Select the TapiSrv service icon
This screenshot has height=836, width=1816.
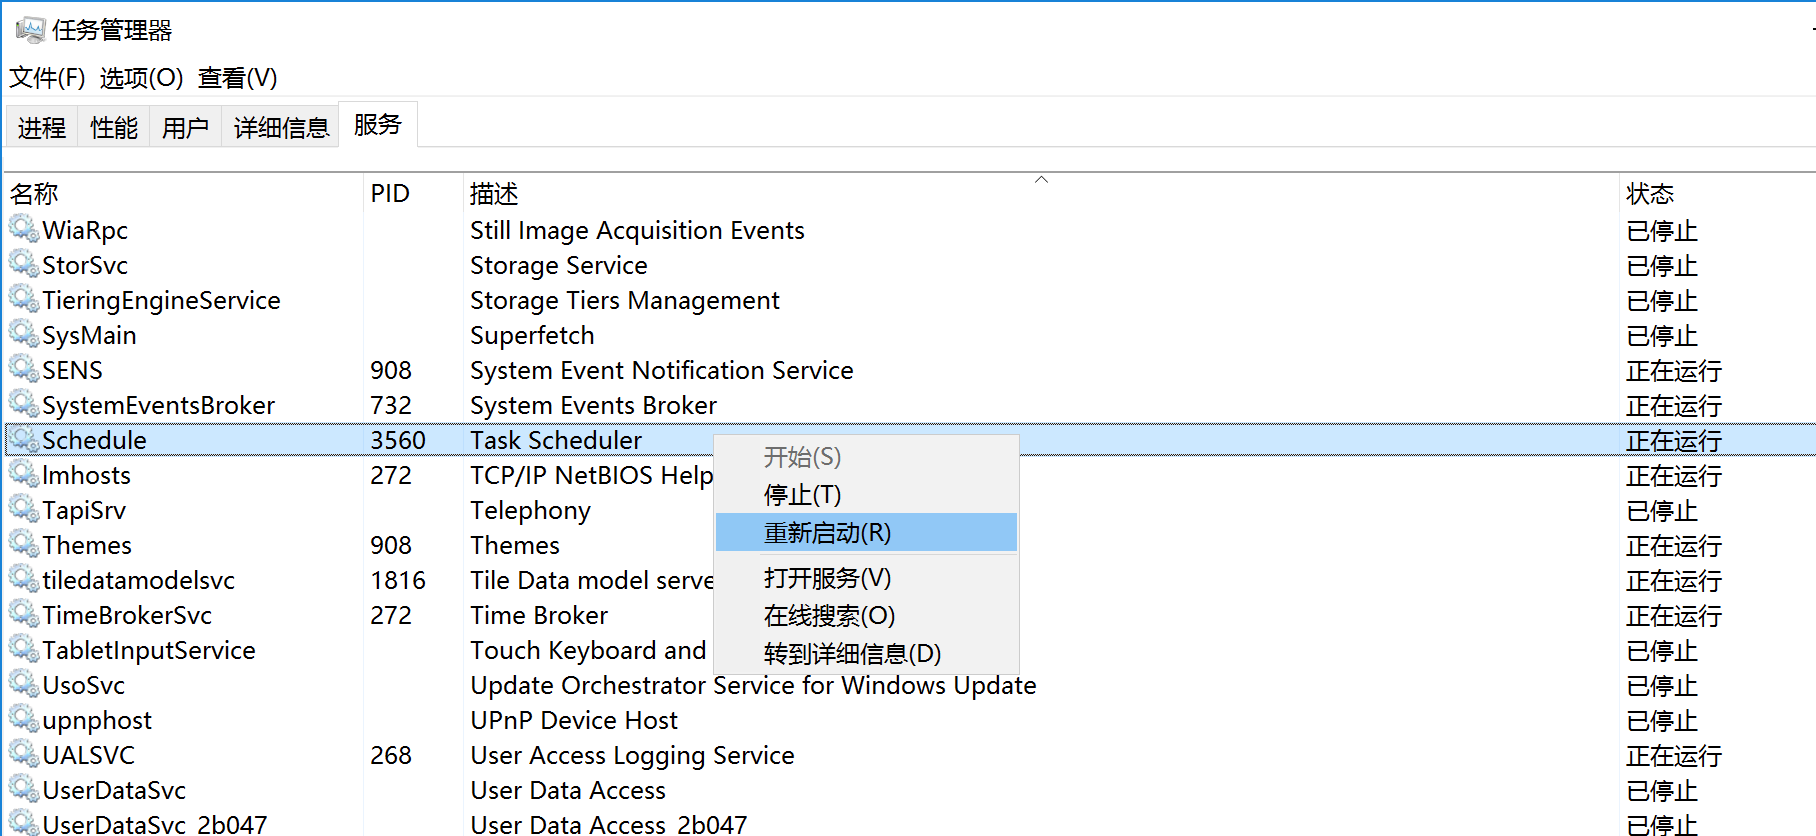[24, 509]
